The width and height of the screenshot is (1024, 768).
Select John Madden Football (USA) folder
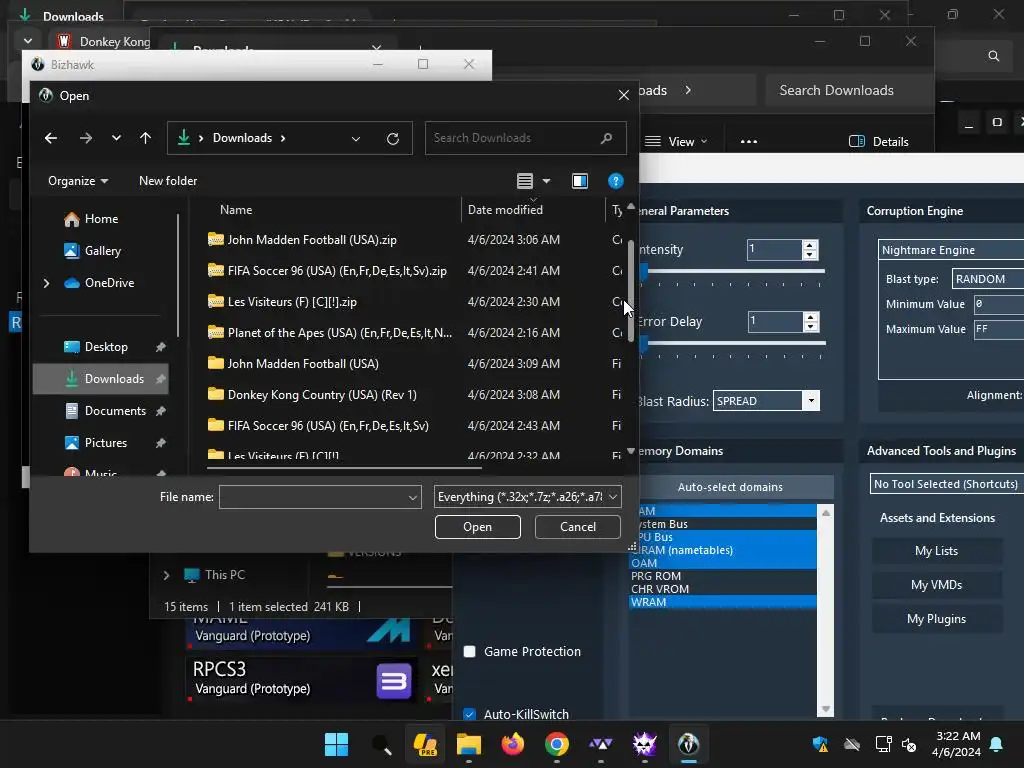point(303,364)
